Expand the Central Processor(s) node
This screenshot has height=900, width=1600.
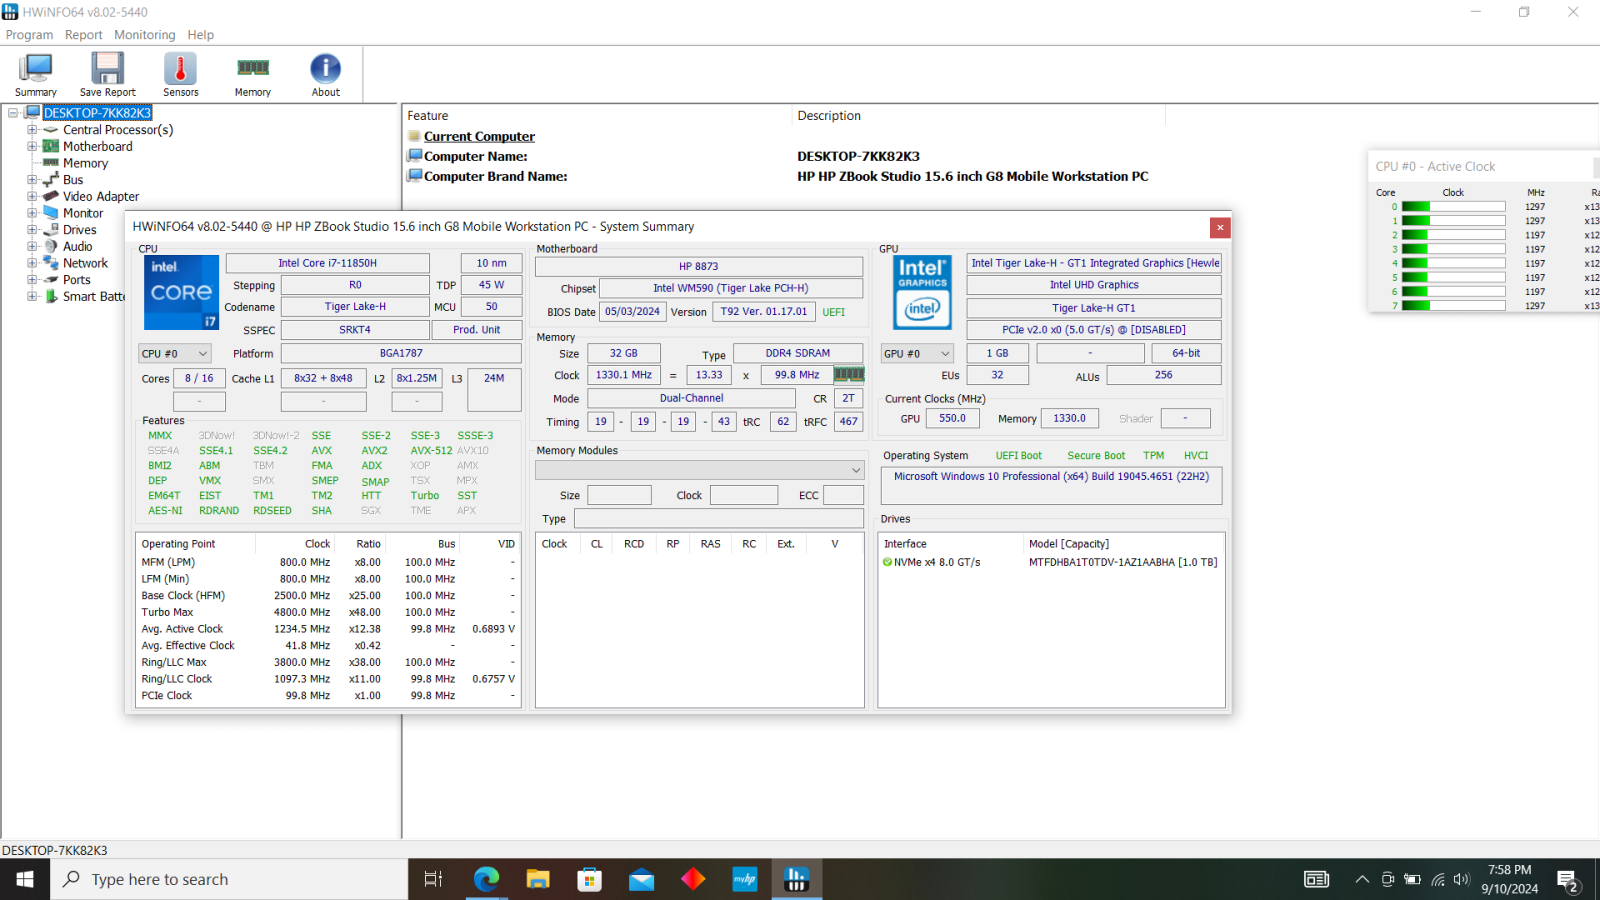click(x=32, y=130)
